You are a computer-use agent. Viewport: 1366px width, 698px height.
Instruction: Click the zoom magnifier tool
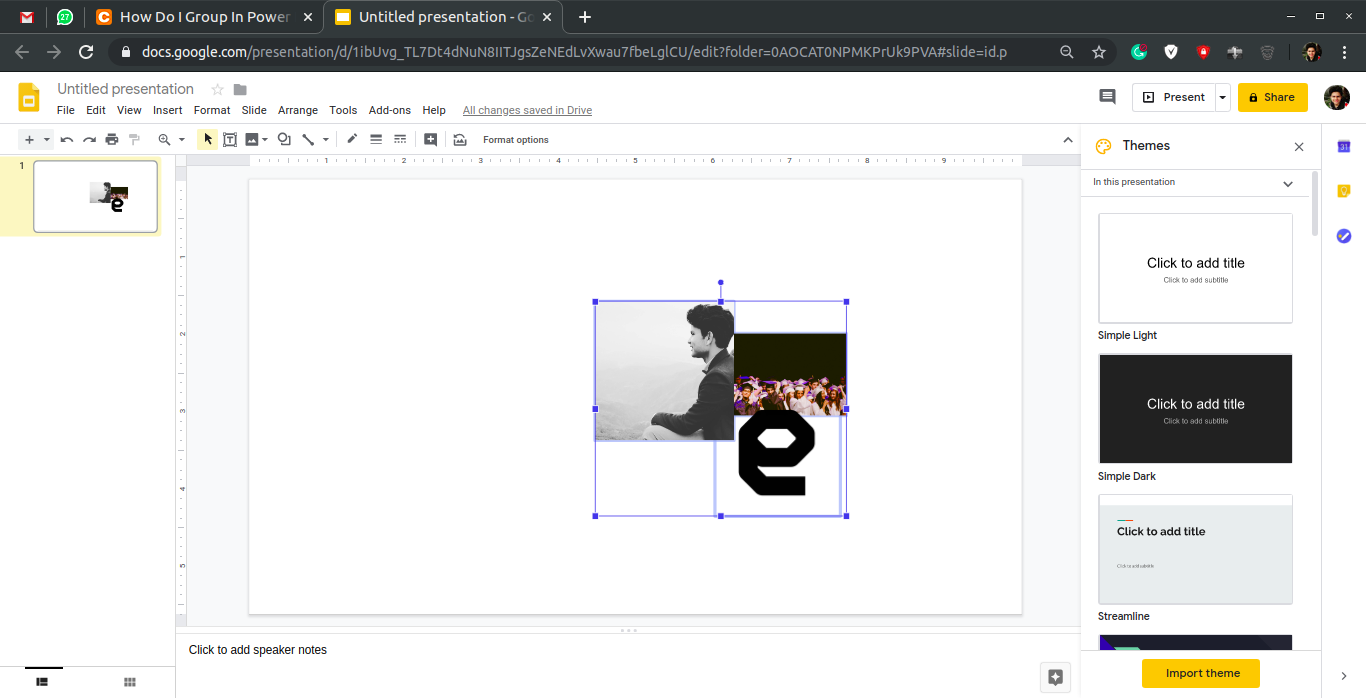click(165, 140)
